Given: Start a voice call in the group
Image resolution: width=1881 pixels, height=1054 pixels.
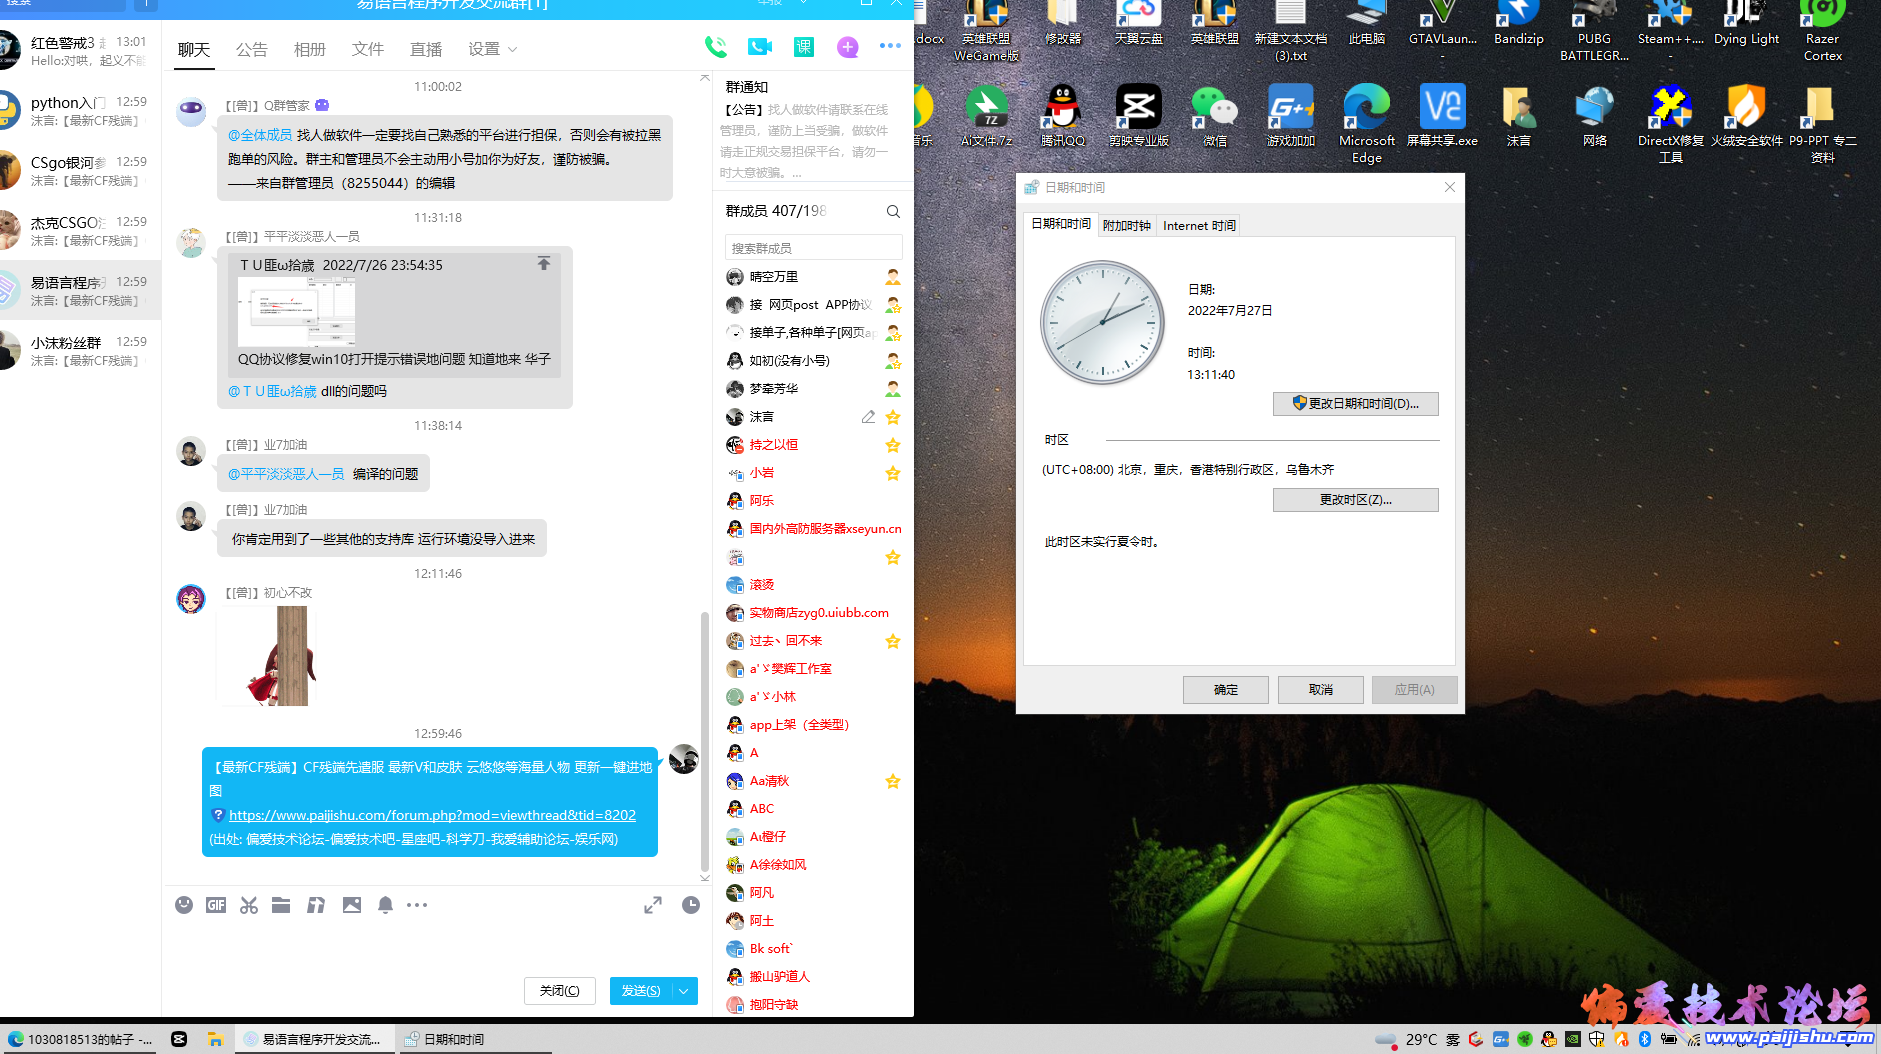Looking at the screenshot, I should [x=715, y=47].
